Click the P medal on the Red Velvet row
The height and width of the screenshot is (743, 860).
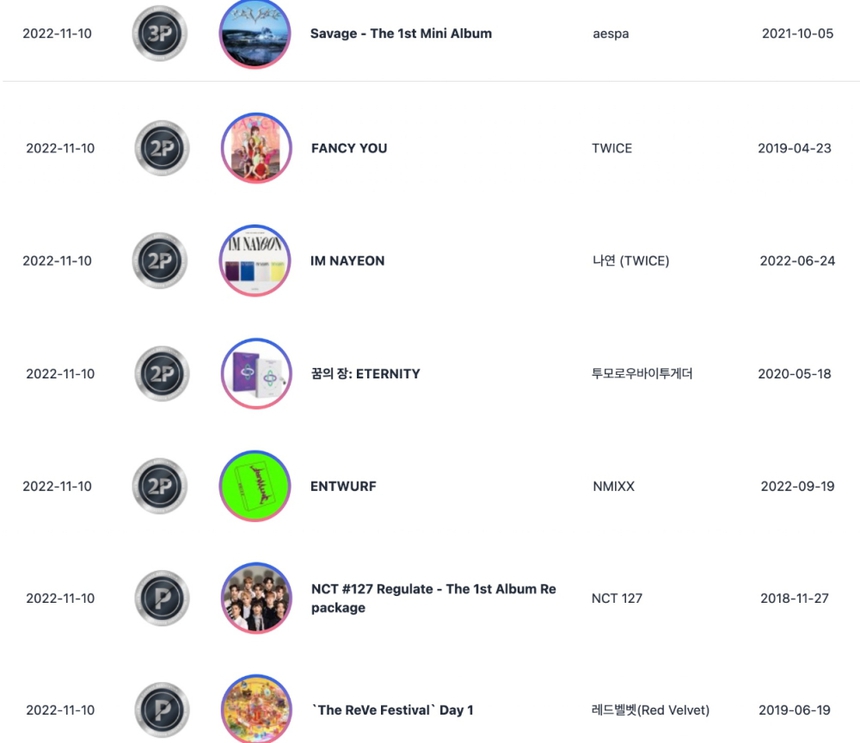click(x=159, y=710)
